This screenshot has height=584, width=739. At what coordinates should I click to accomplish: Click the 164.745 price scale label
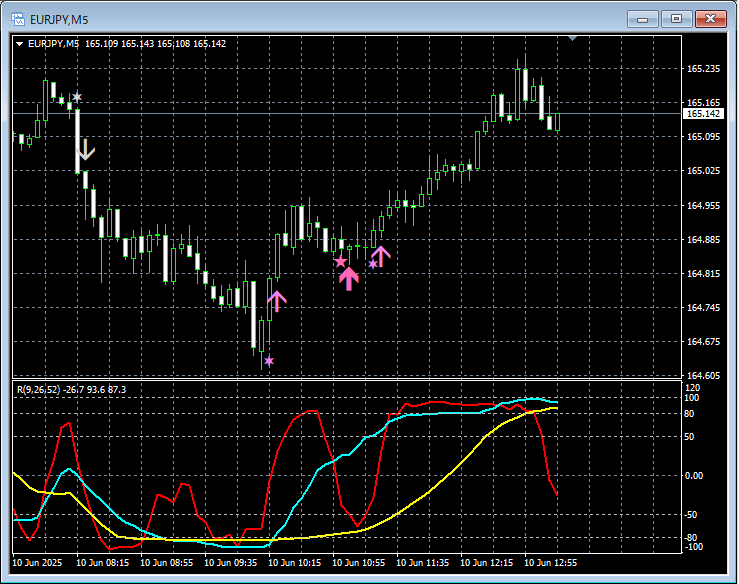click(703, 308)
